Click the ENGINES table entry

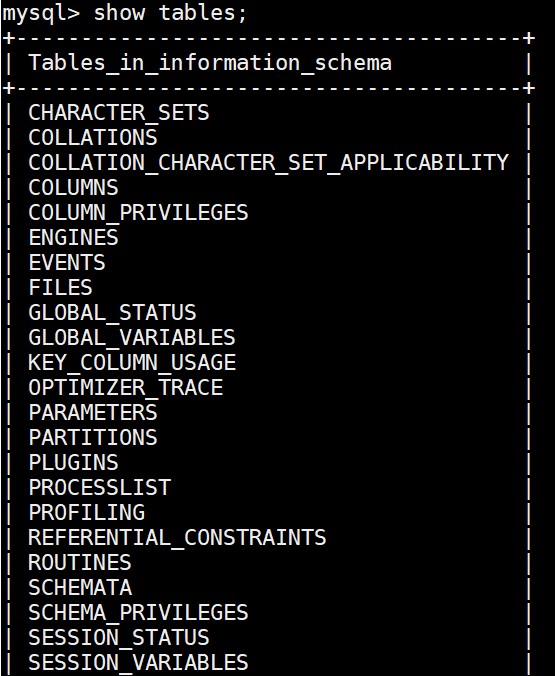click(73, 238)
